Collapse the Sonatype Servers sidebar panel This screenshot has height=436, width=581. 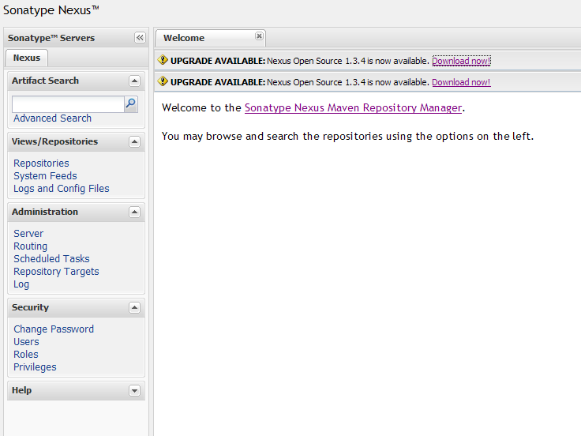[140, 37]
